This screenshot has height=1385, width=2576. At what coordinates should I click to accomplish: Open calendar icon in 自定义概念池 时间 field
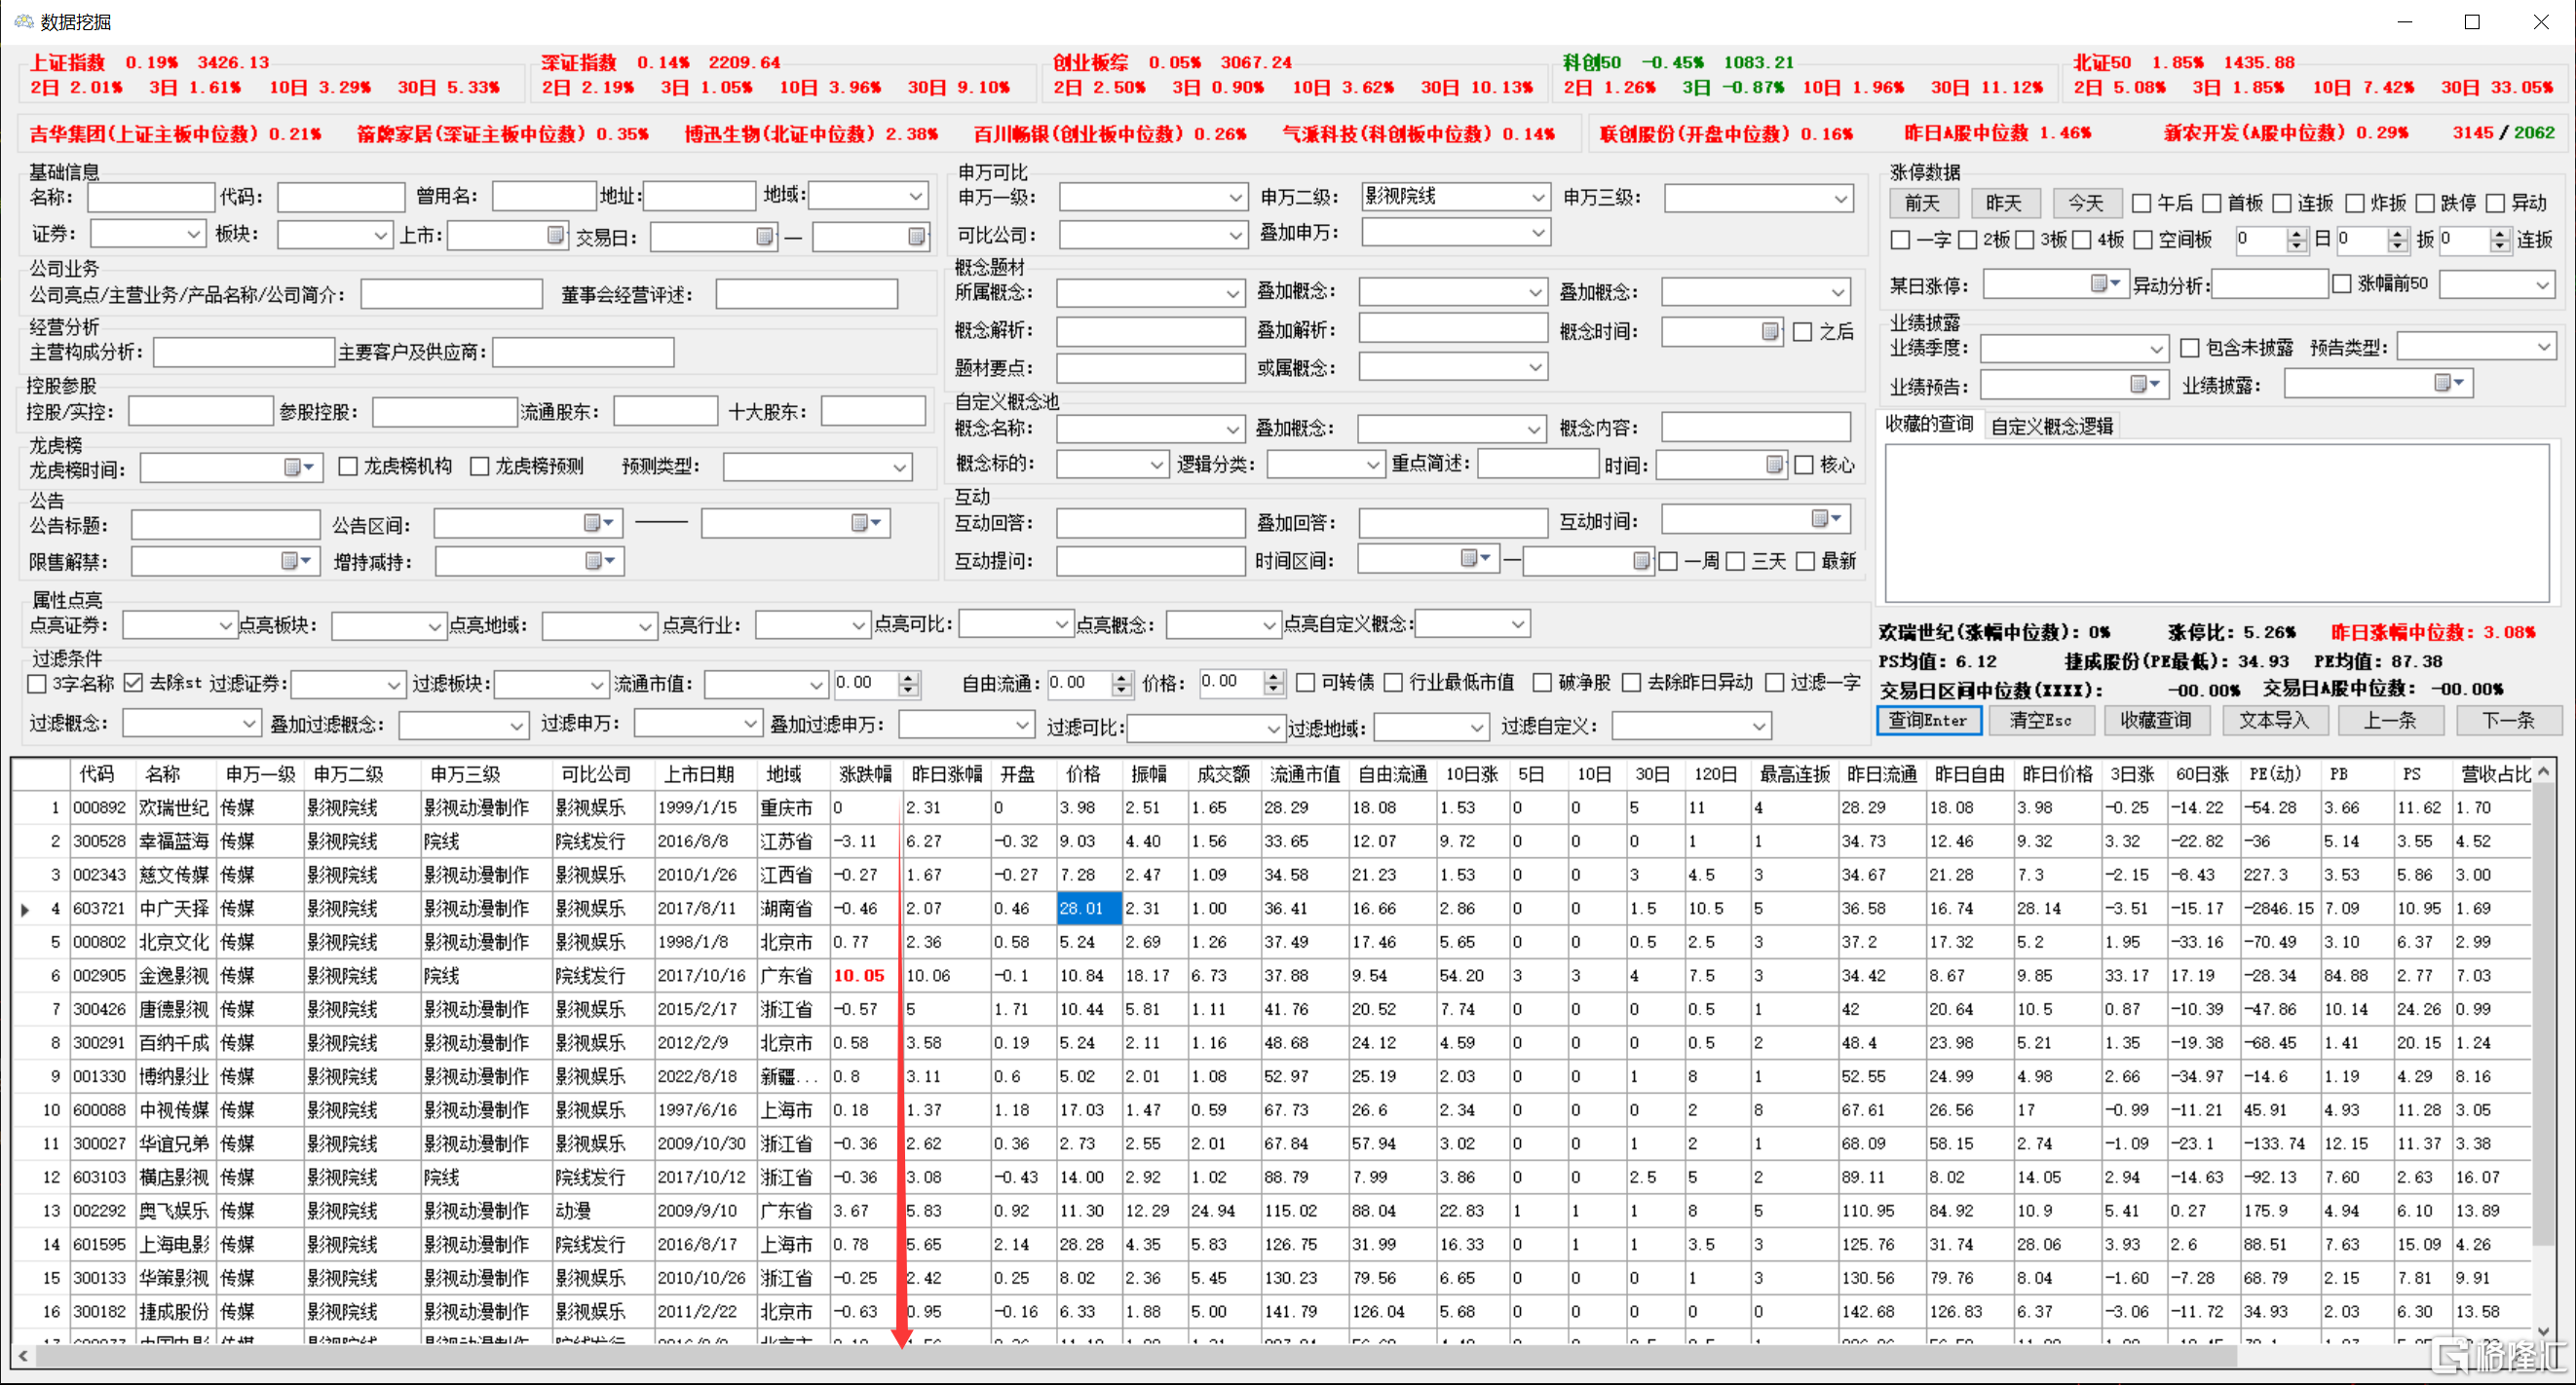1774,464
